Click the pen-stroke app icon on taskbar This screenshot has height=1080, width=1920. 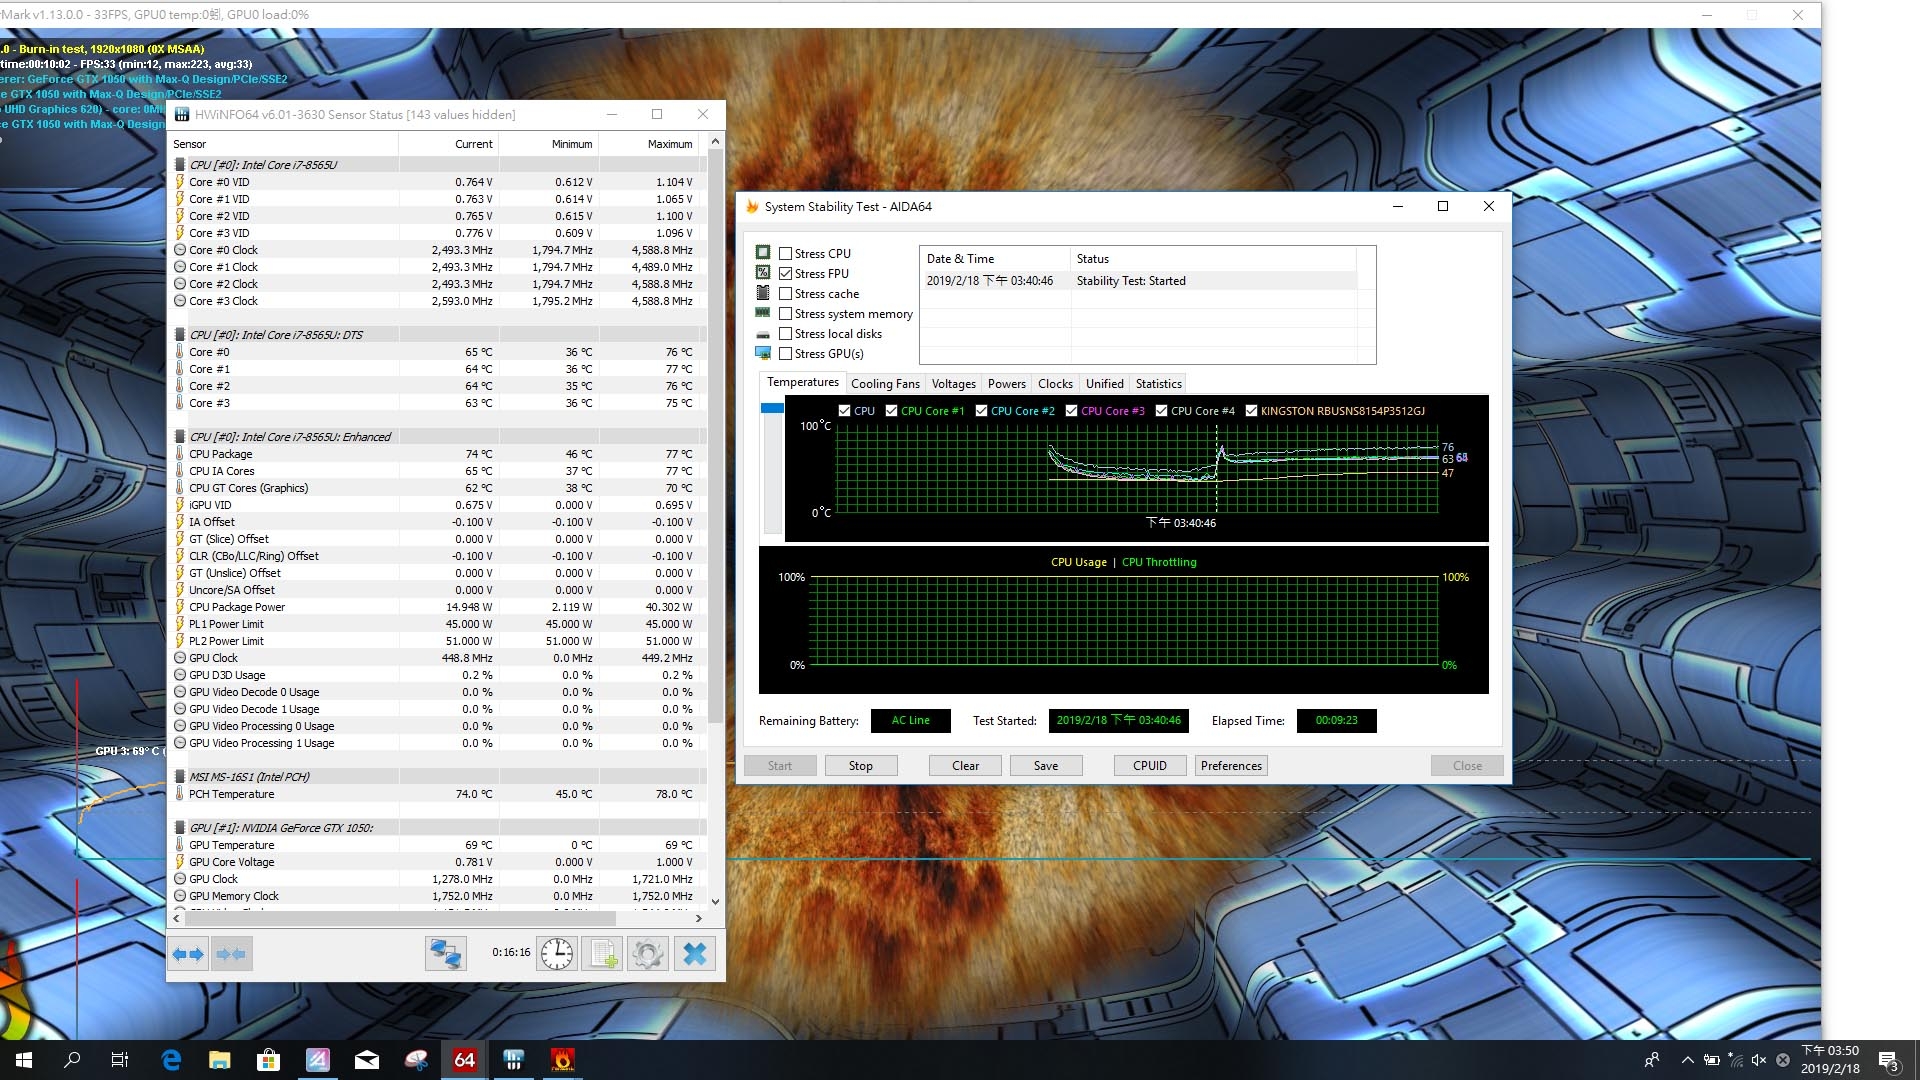click(x=318, y=1060)
